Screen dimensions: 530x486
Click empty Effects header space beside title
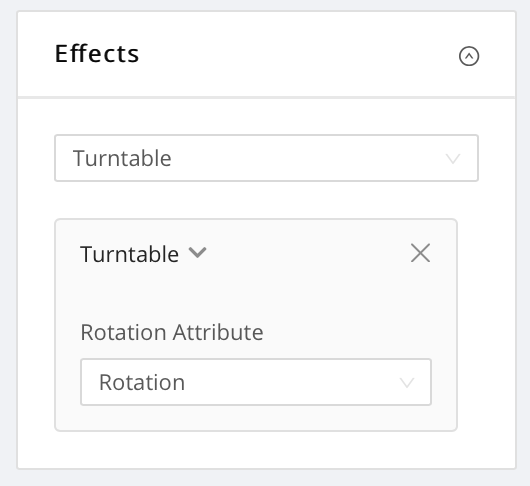(x=297, y=54)
